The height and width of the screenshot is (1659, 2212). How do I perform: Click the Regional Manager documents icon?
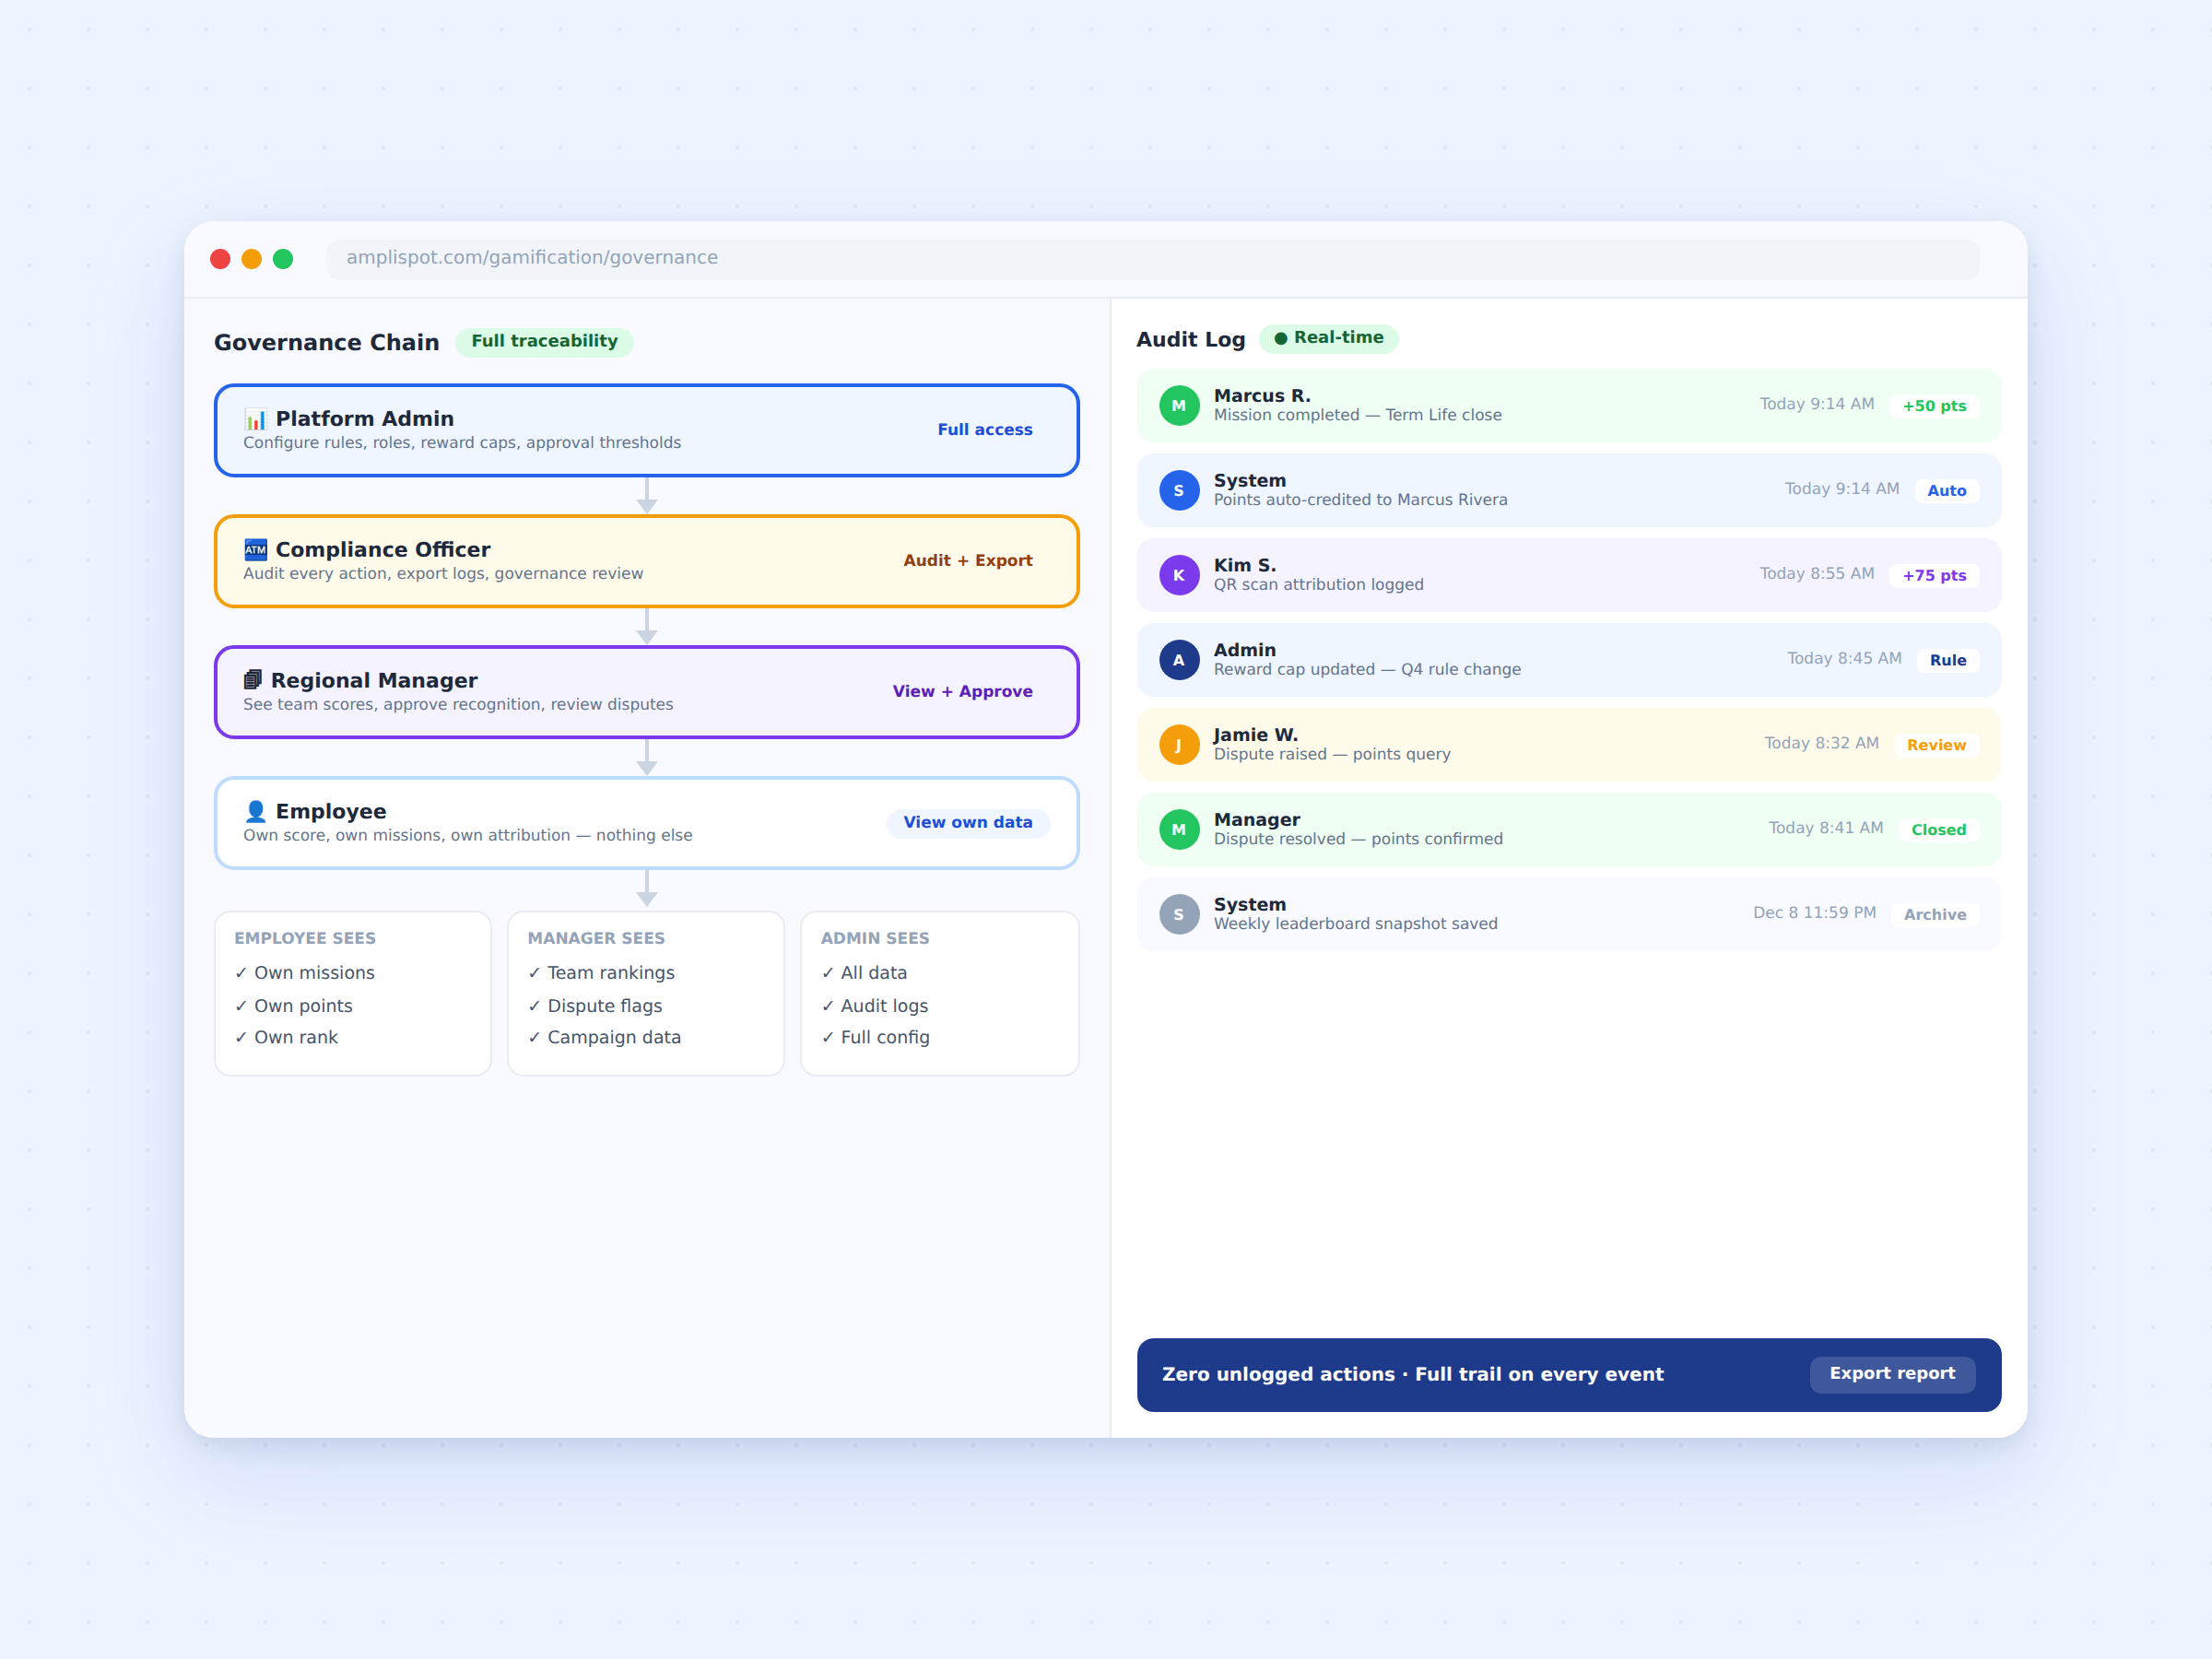tap(253, 681)
